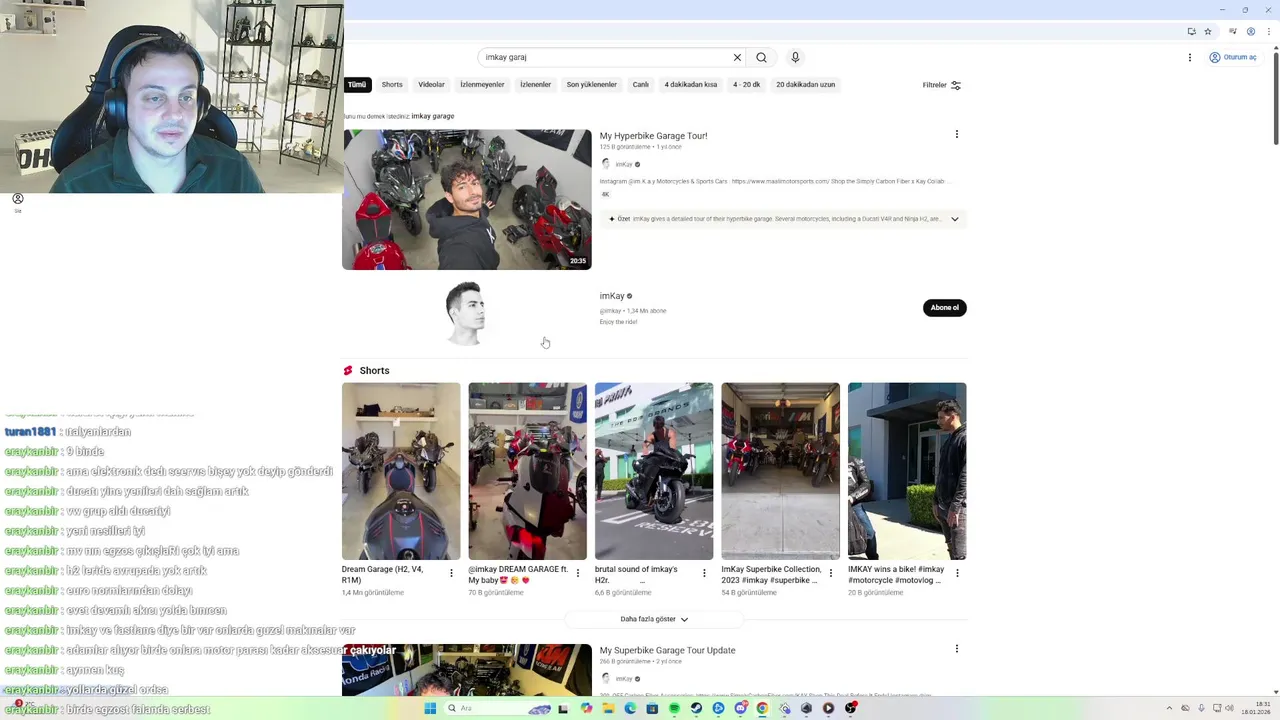Open the imKay channel profile picture
Screen dimensions: 1280x720
[x=467, y=313]
